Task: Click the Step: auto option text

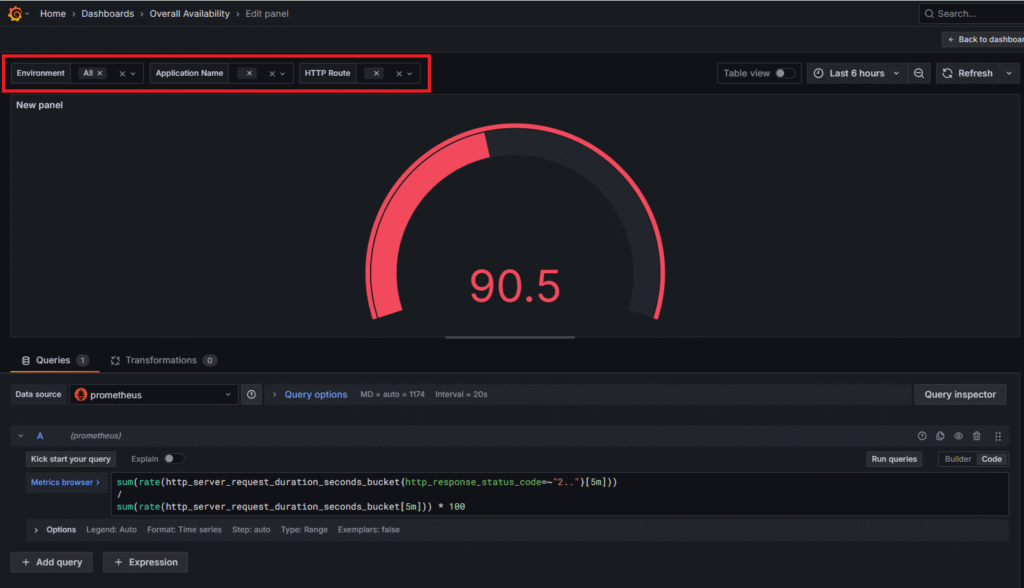Action: point(251,530)
